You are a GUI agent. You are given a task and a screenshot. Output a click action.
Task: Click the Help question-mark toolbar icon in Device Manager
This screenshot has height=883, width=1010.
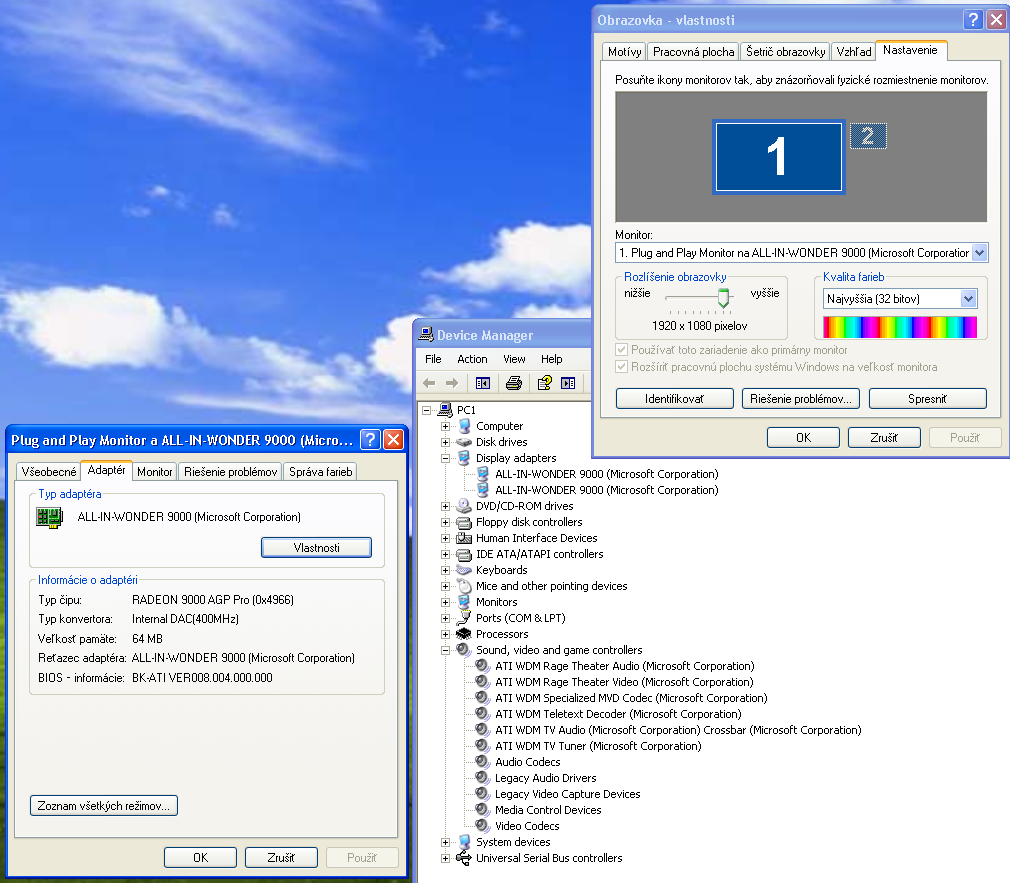click(x=545, y=383)
